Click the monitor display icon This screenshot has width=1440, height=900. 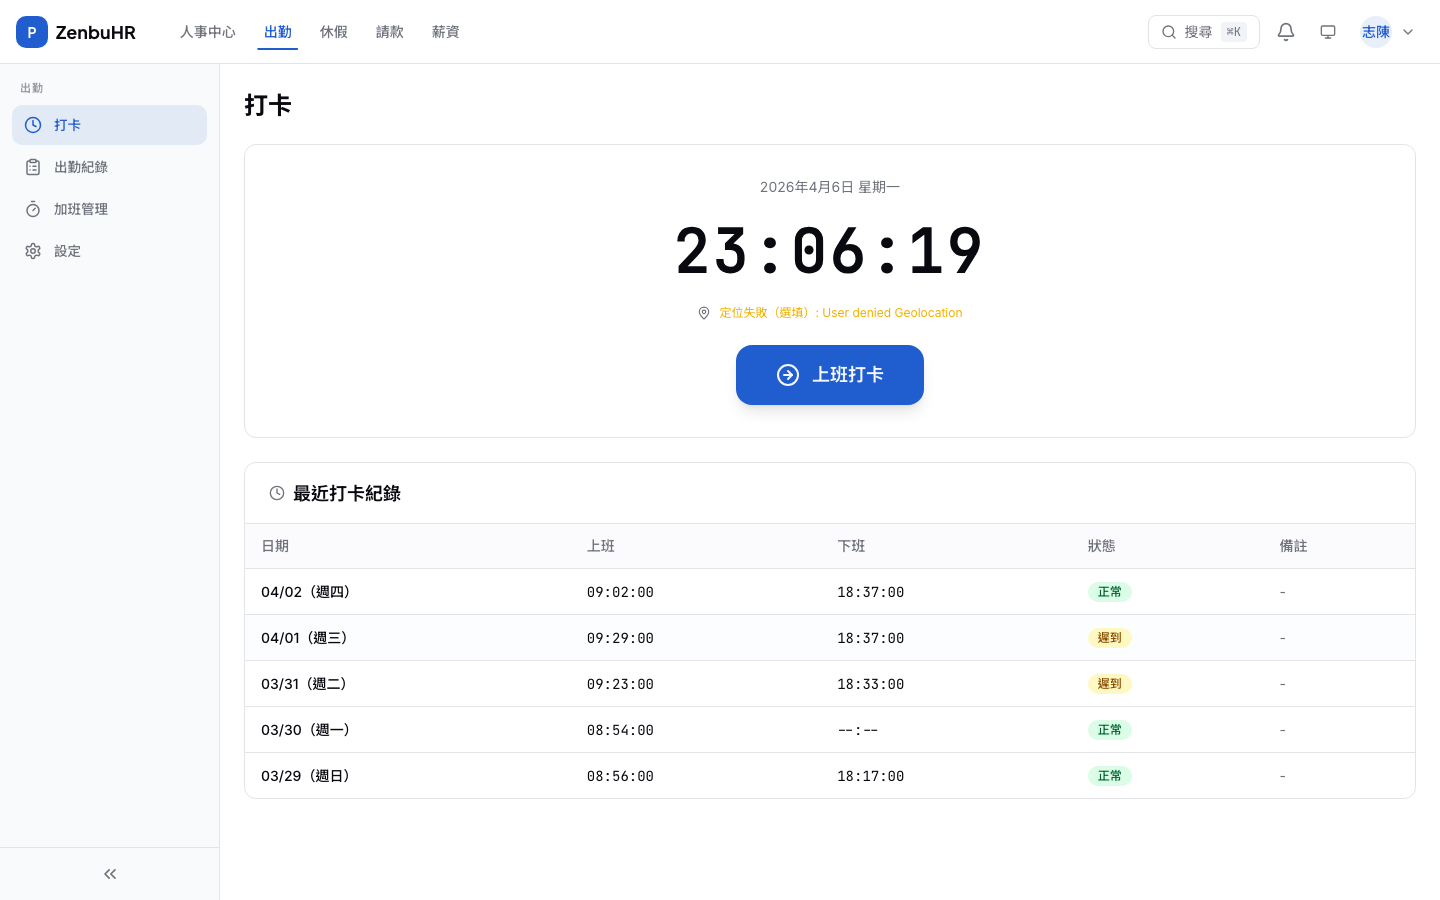(x=1328, y=32)
